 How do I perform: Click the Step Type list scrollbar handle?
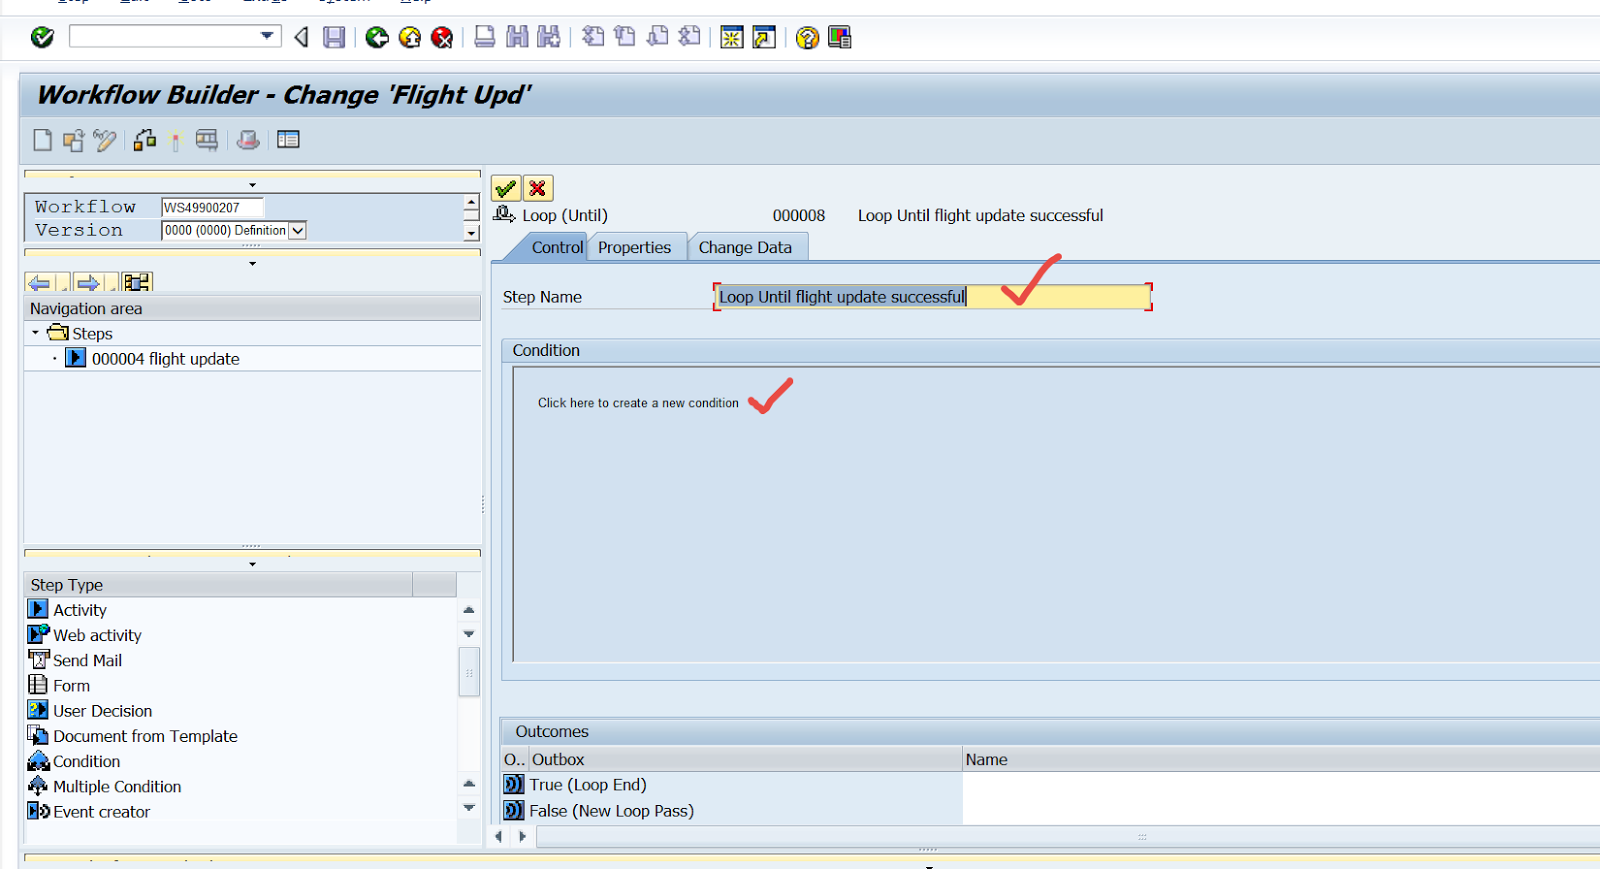(469, 672)
